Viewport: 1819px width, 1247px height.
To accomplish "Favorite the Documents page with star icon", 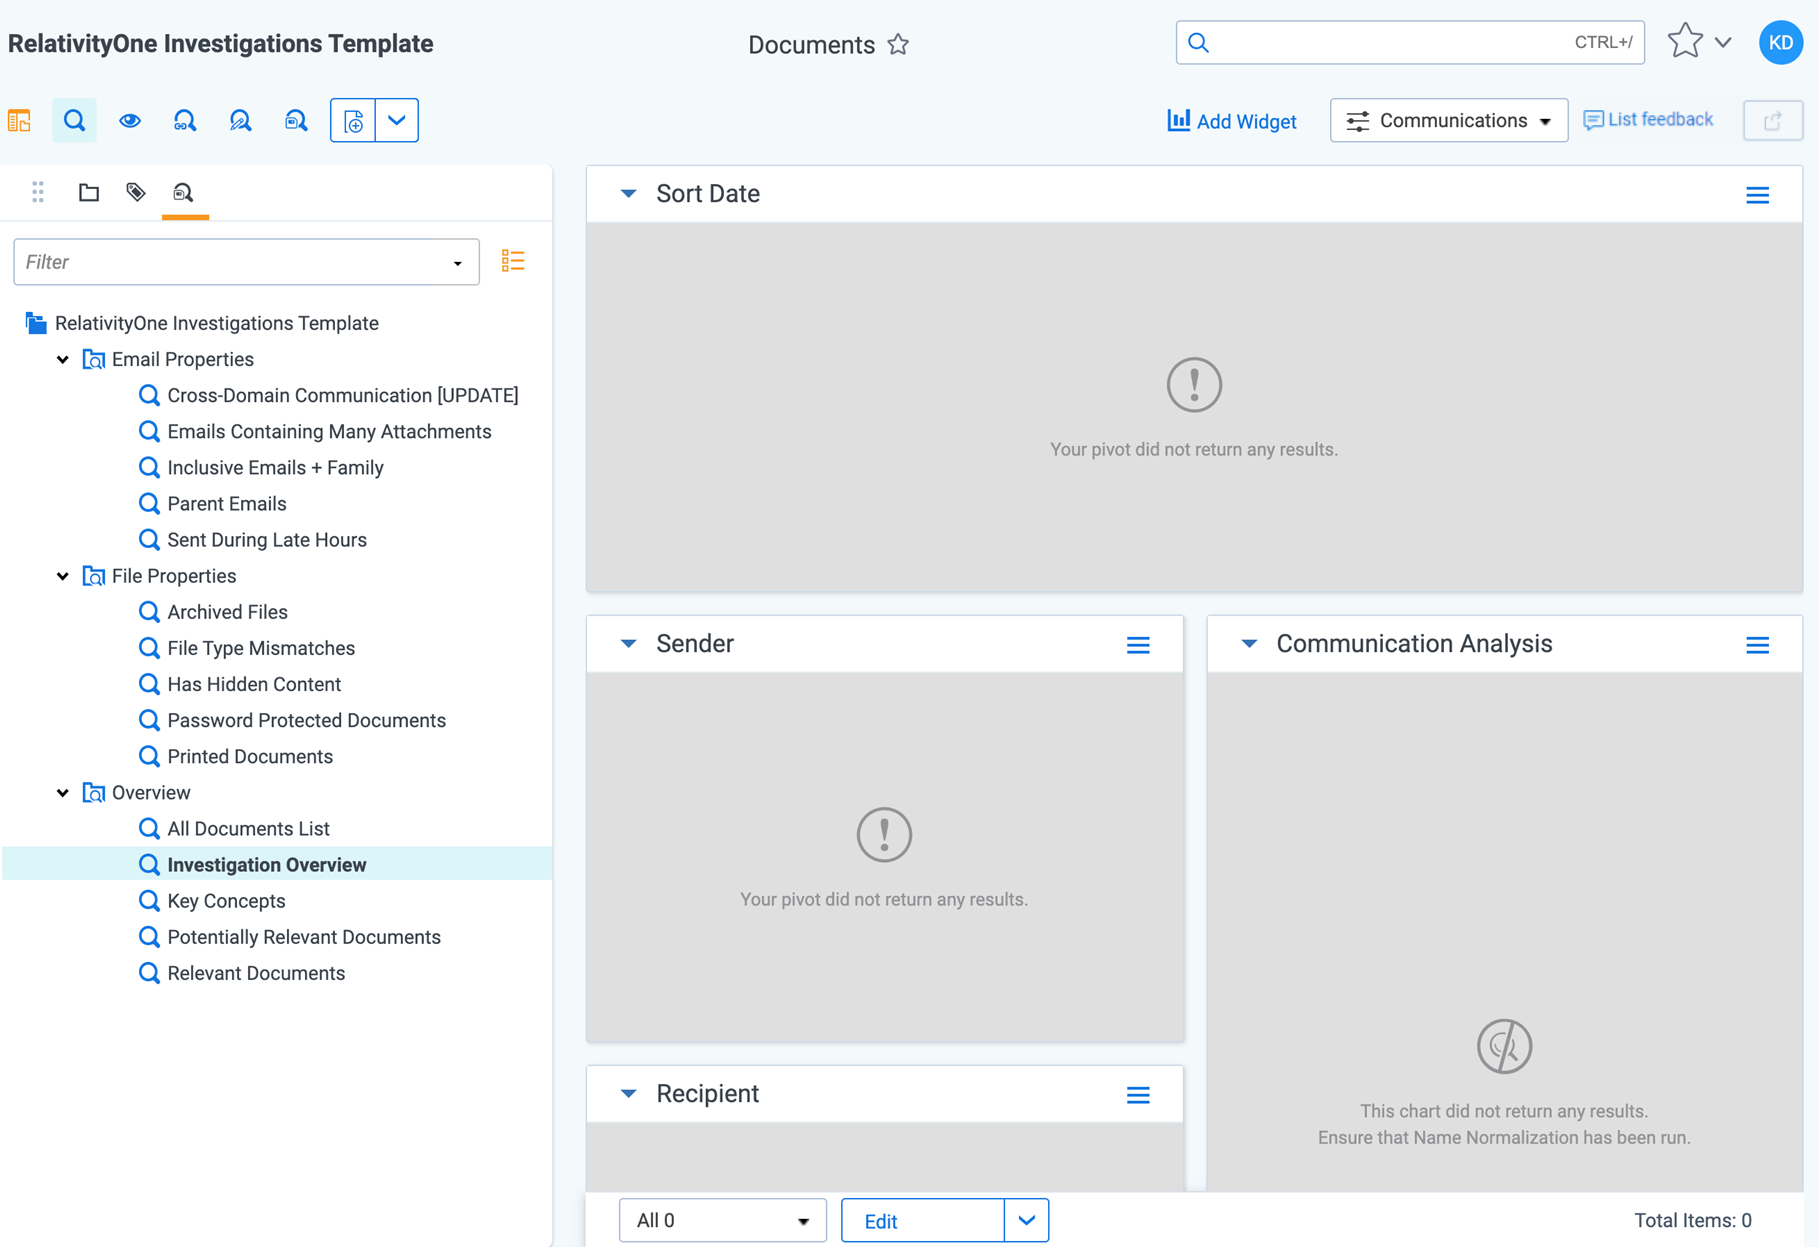I will pos(899,44).
